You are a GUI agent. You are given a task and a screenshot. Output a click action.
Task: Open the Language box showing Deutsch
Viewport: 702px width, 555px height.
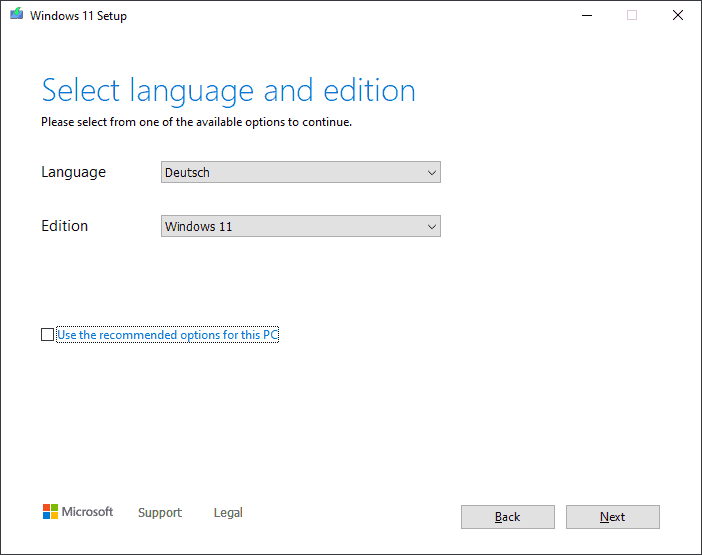[290, 173]
